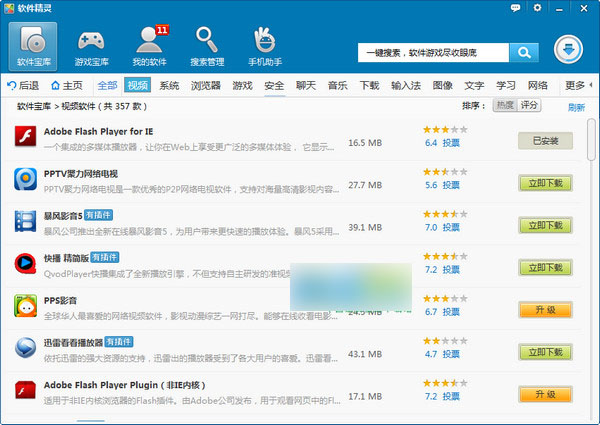Click the star rating of 暴风影音5

click(445, 214)
